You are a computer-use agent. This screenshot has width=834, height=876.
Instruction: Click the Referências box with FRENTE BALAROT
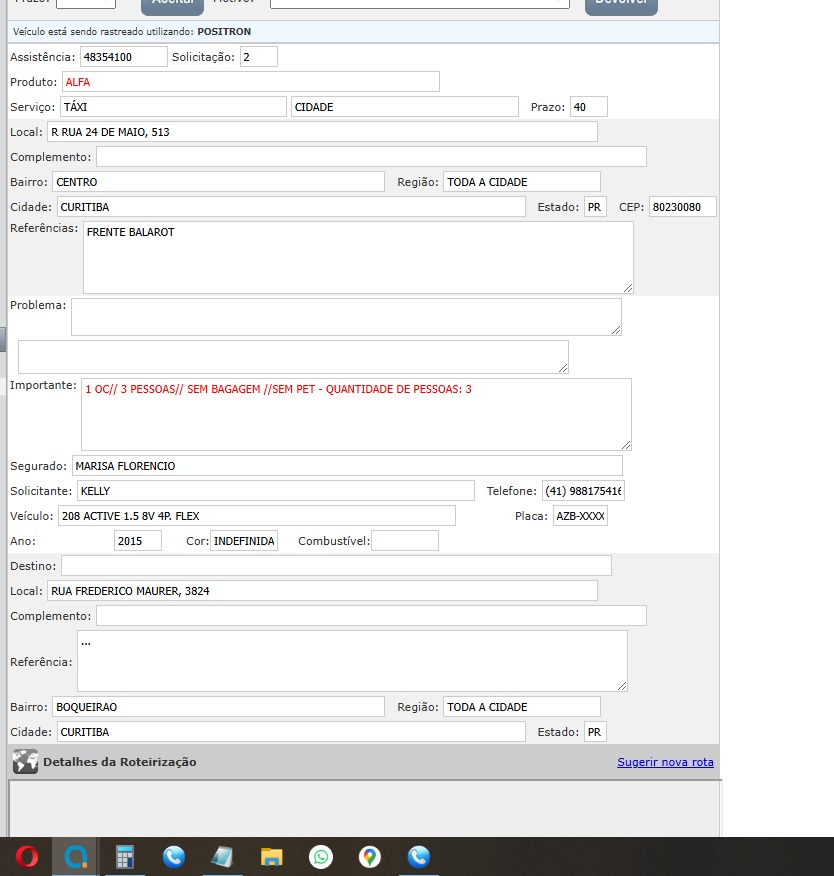tap(358, 258)
